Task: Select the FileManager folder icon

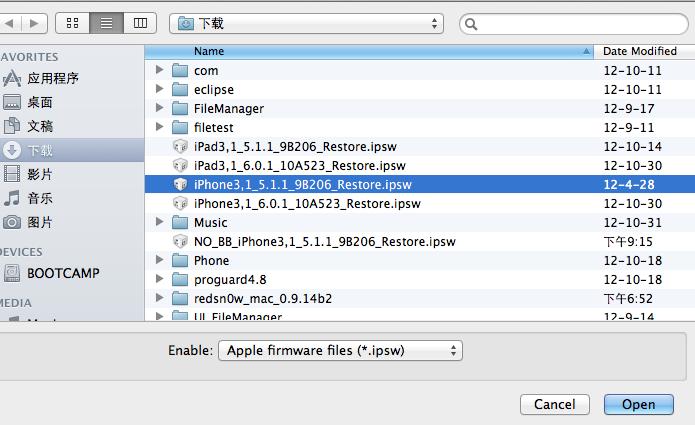Action: pyautogui.click(x=180, y=109)
